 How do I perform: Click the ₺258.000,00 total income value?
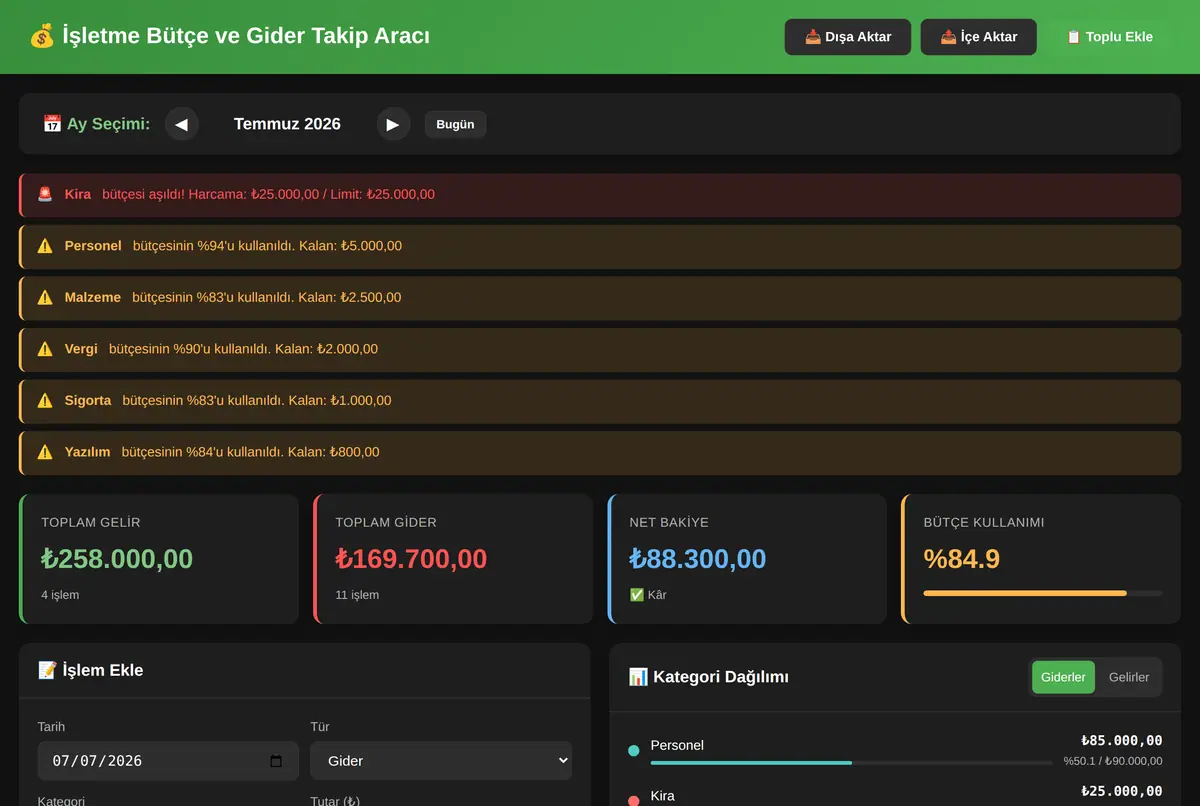pos(117,559)
